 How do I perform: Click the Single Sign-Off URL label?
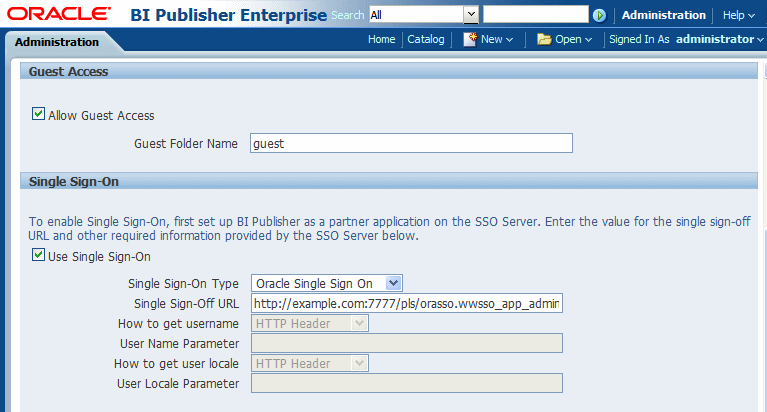(x=186, y=304)
